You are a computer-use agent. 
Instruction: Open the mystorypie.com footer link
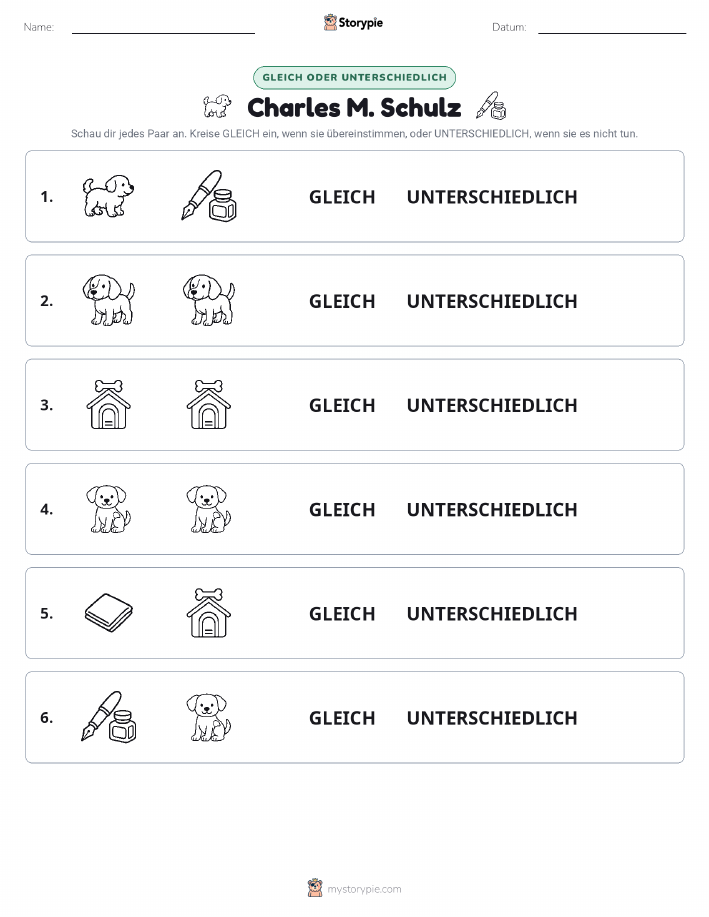tap(354, 888)
